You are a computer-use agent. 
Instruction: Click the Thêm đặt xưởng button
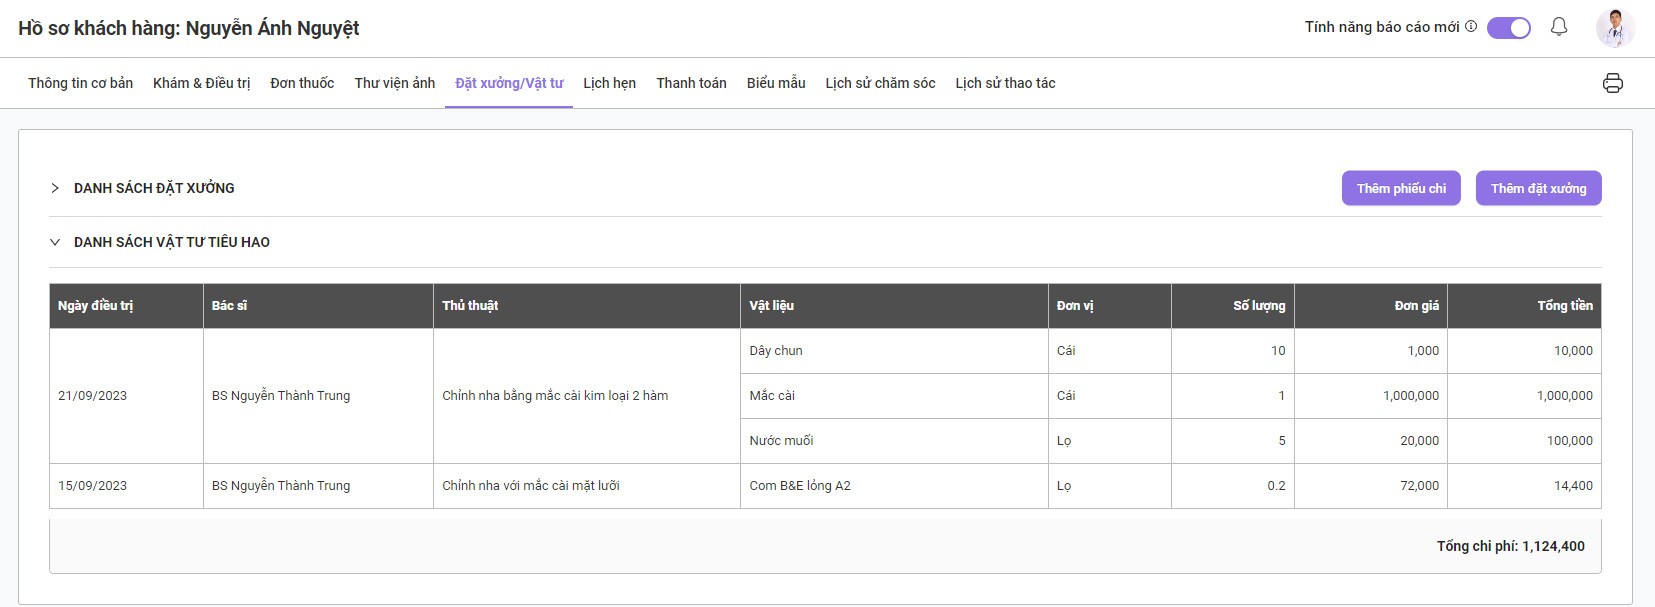pyautogui.click(x=1538, y=188)
